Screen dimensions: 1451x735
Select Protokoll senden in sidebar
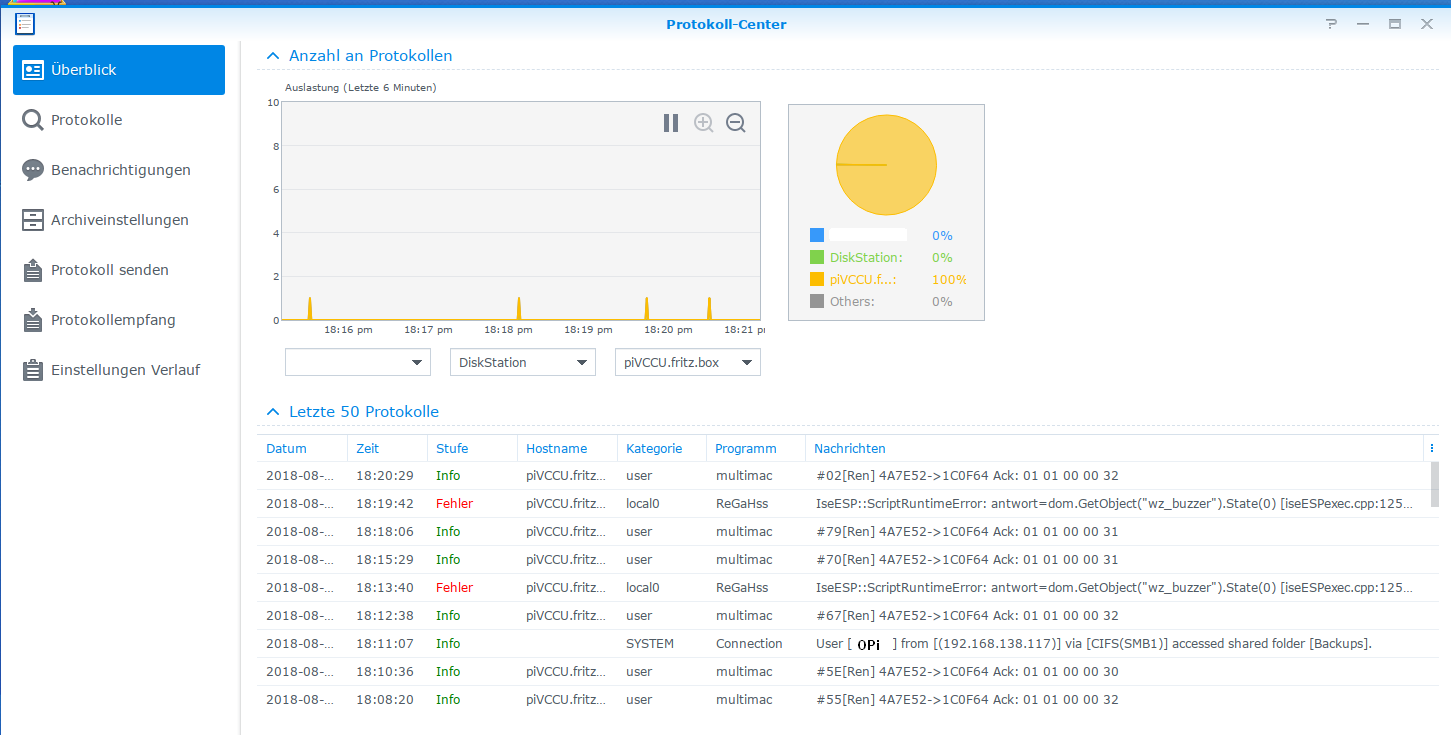click(x=119, y=270)
